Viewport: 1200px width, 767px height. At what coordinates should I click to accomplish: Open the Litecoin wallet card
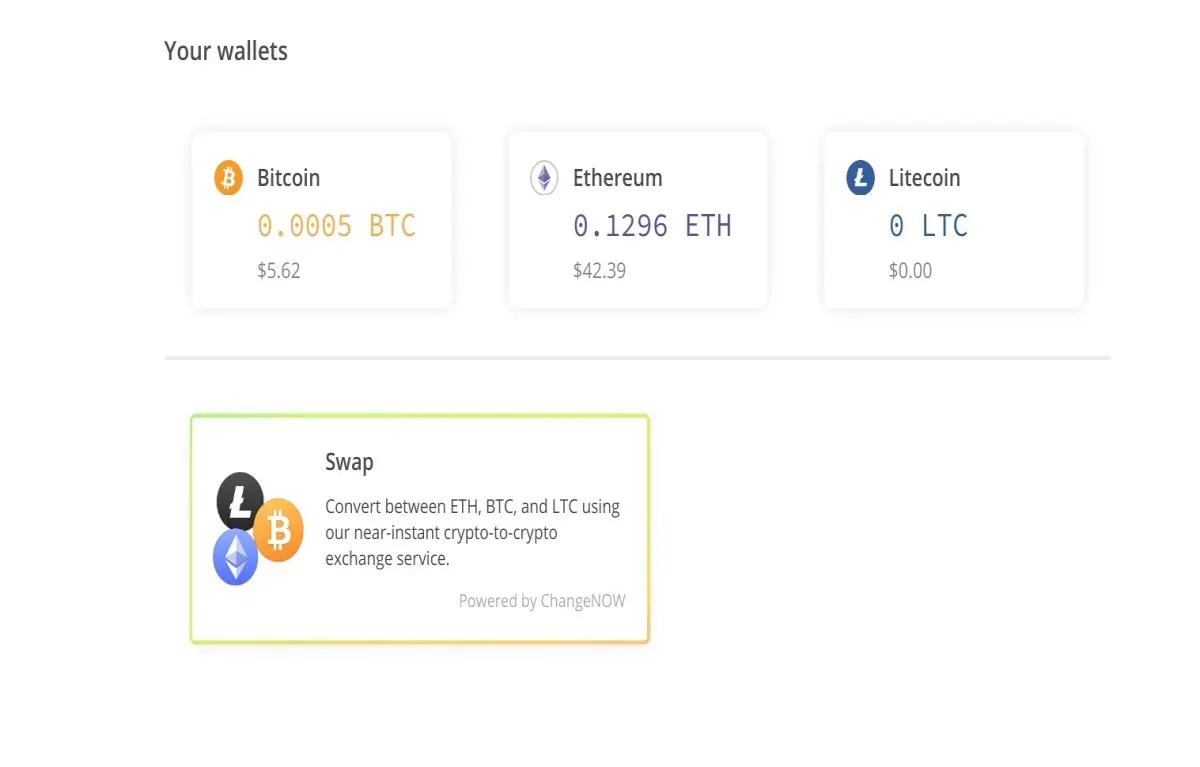coord(954,220)
